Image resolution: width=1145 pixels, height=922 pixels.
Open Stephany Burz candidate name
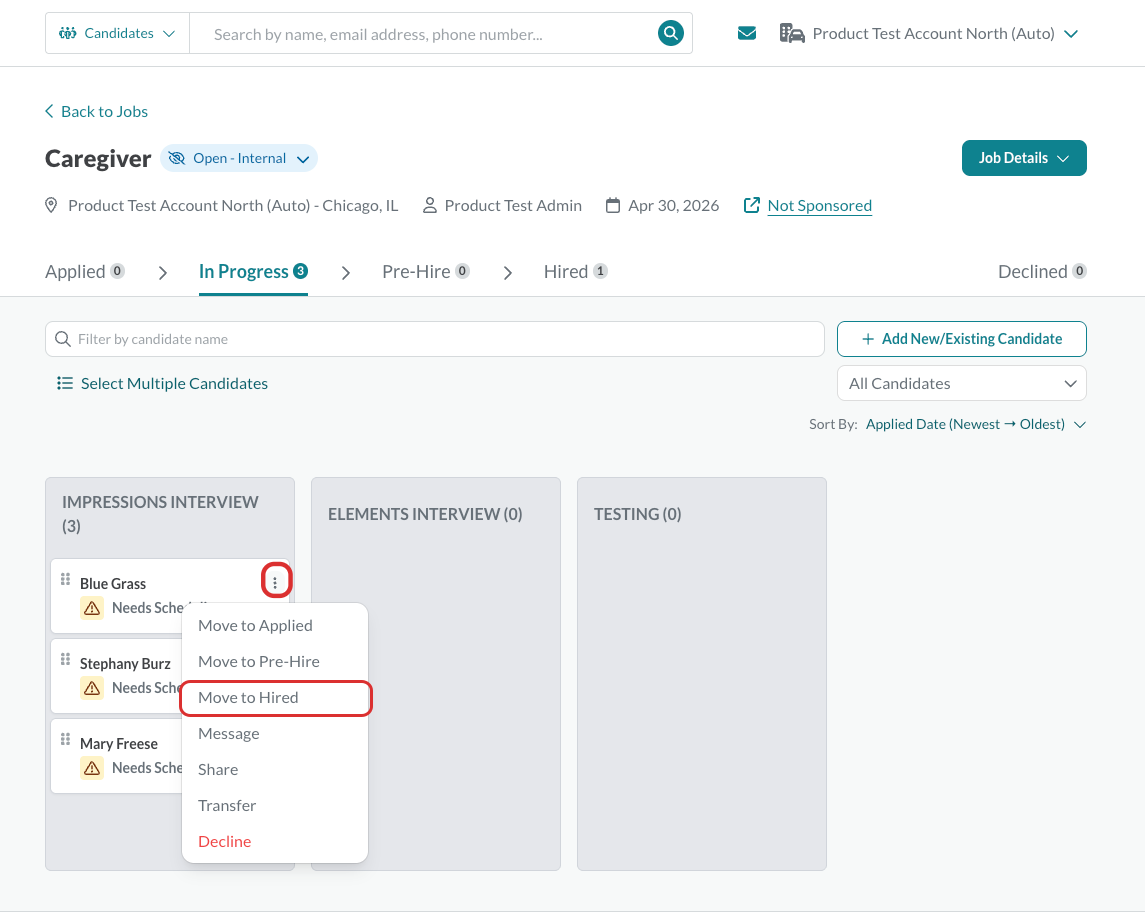[126, 664]
